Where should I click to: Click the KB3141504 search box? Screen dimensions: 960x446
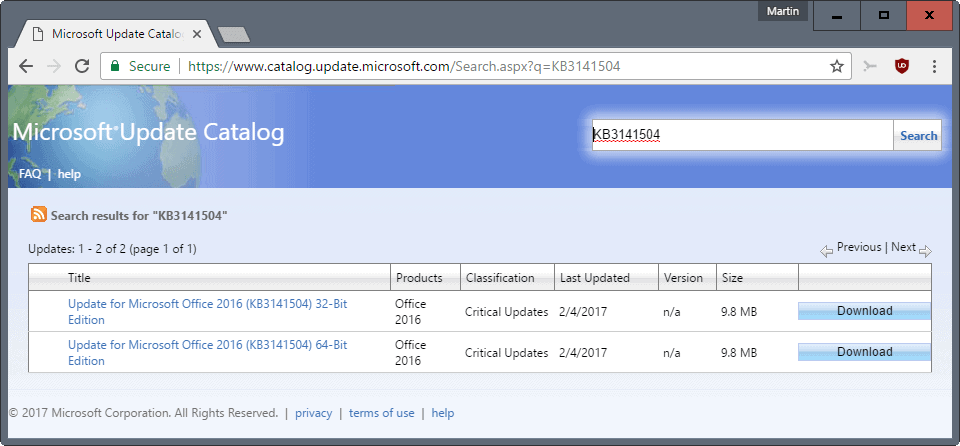[x=742, y=135]
